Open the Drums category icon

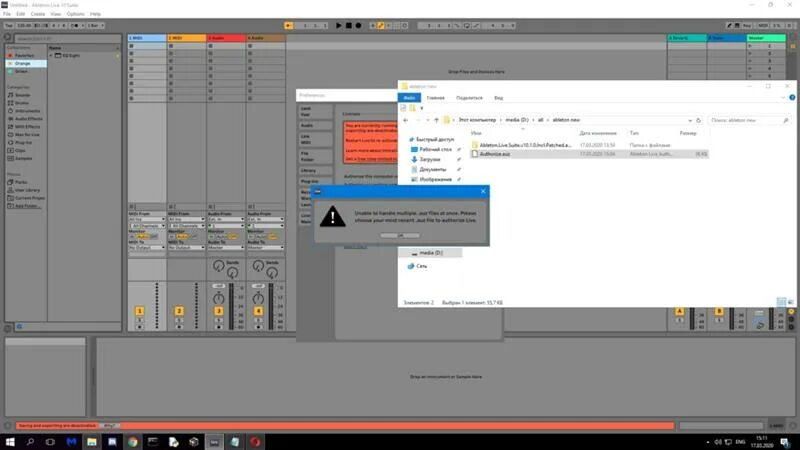coord(10,103)
